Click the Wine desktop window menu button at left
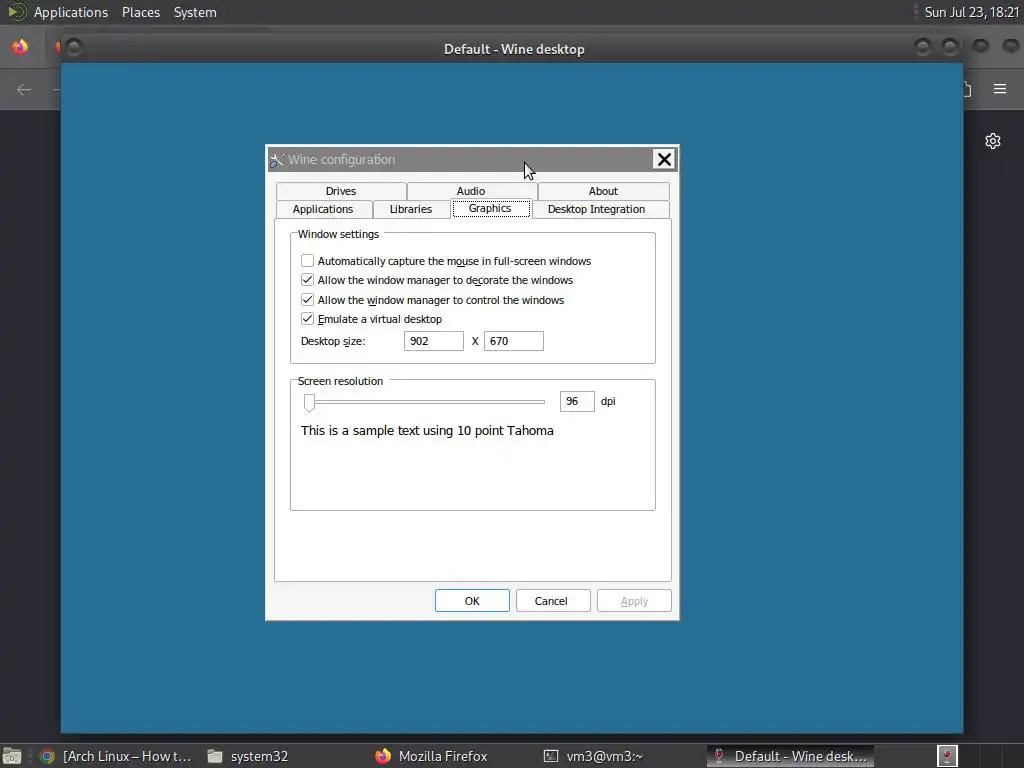This screenshot has width=1024, height=768. tap(74, 47)
